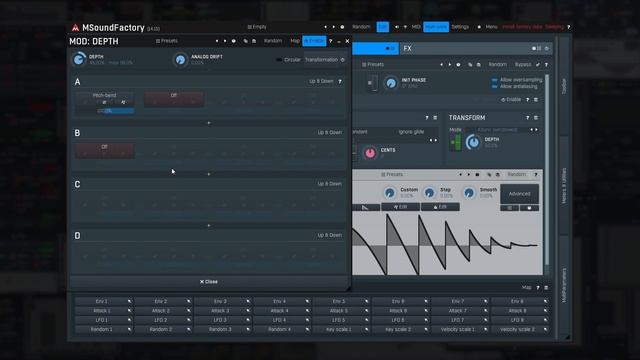Viewport: 640px width, 360px height.
Task: Click the arrow icon next to Env 1
Action: click(x=129, y=301)
